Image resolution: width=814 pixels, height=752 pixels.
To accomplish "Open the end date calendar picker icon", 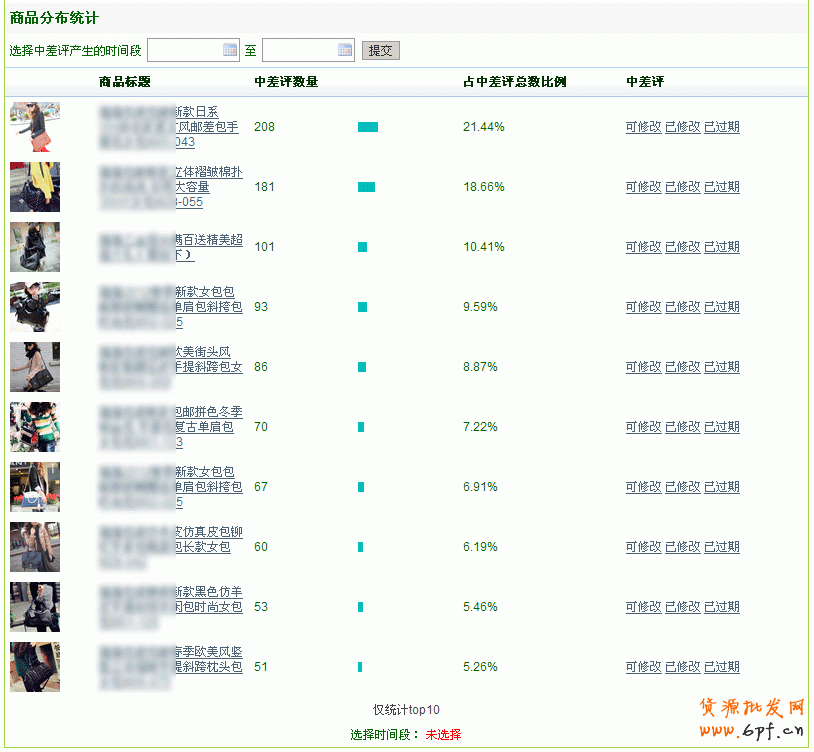I will [345, 49].
